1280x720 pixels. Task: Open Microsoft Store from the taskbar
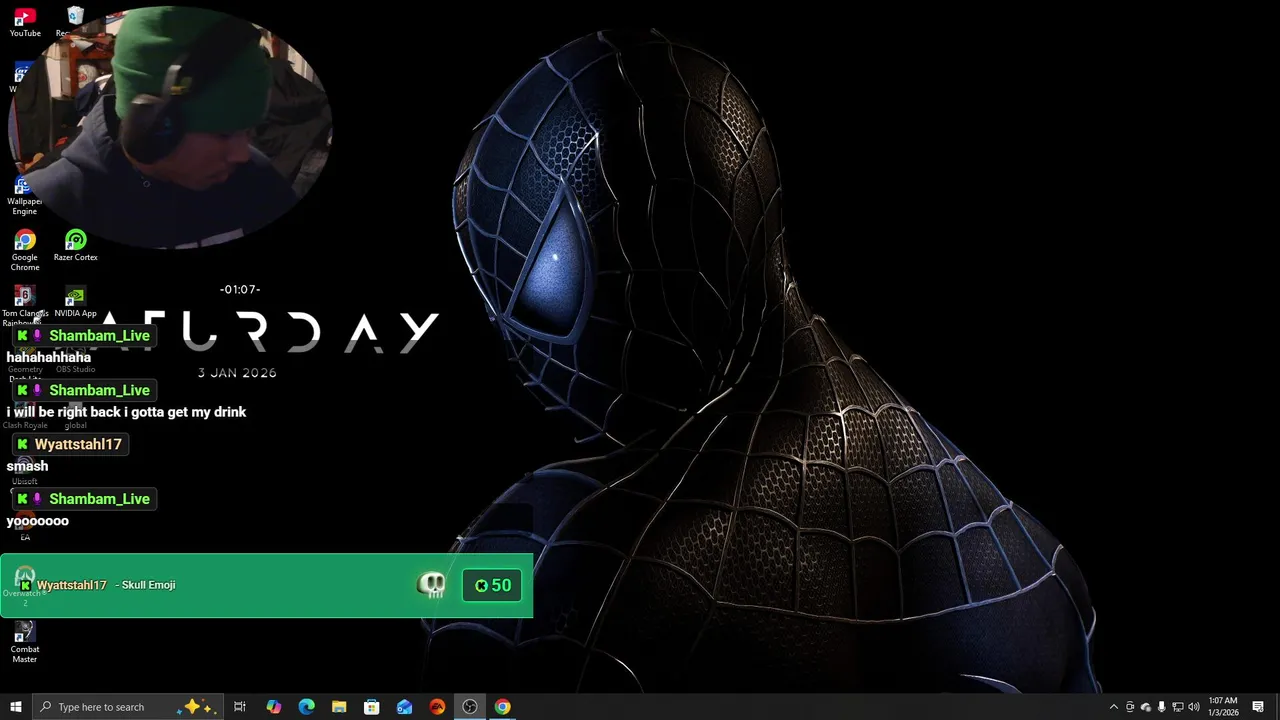[372, 707]
